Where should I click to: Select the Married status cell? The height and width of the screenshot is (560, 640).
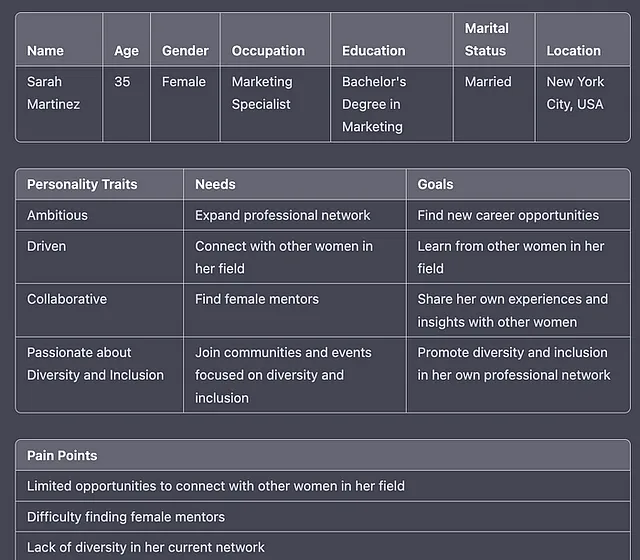[x=494, y=104]
